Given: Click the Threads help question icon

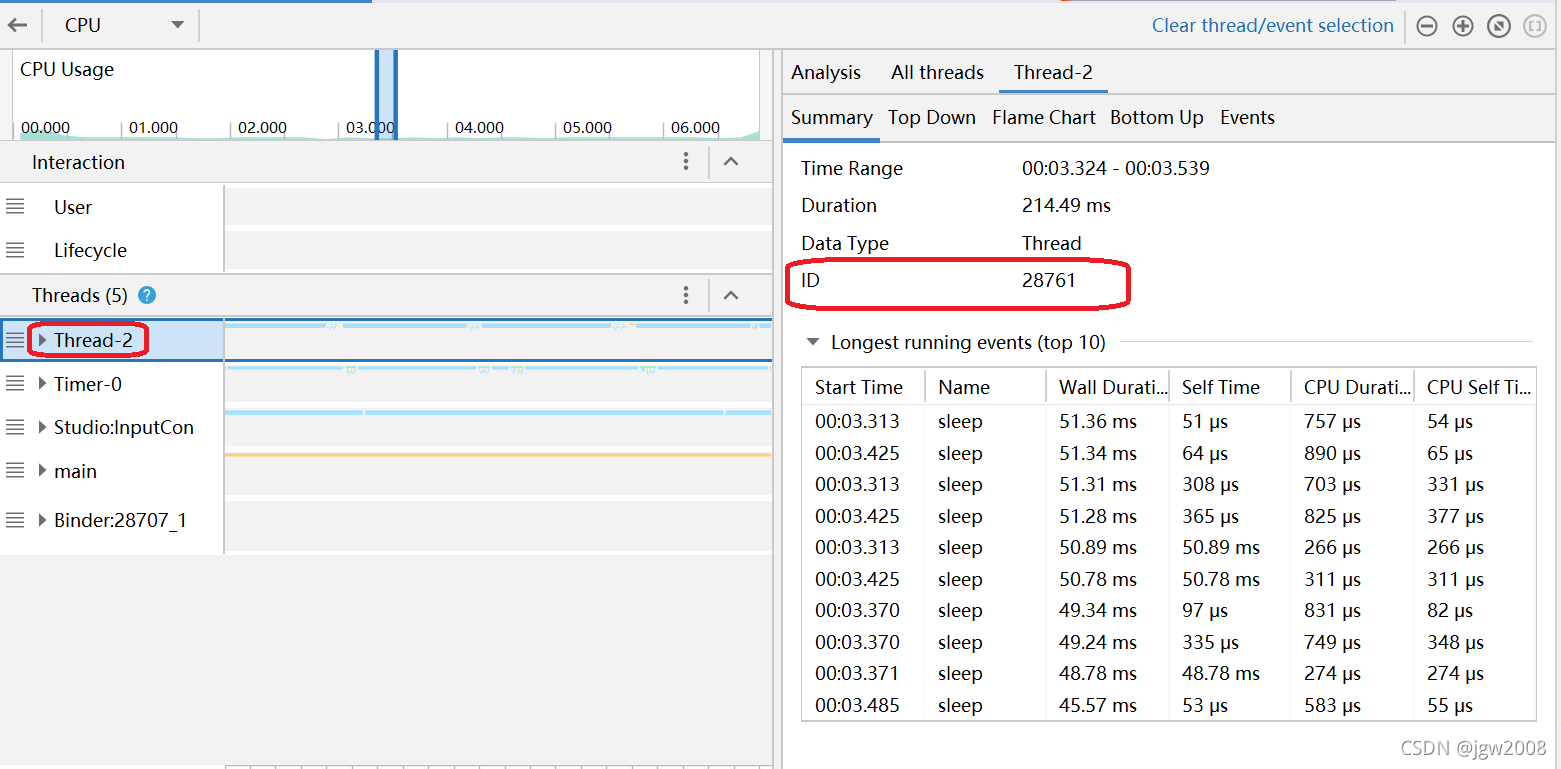Looking at the screenshot, I should click(x=147, y=295).
